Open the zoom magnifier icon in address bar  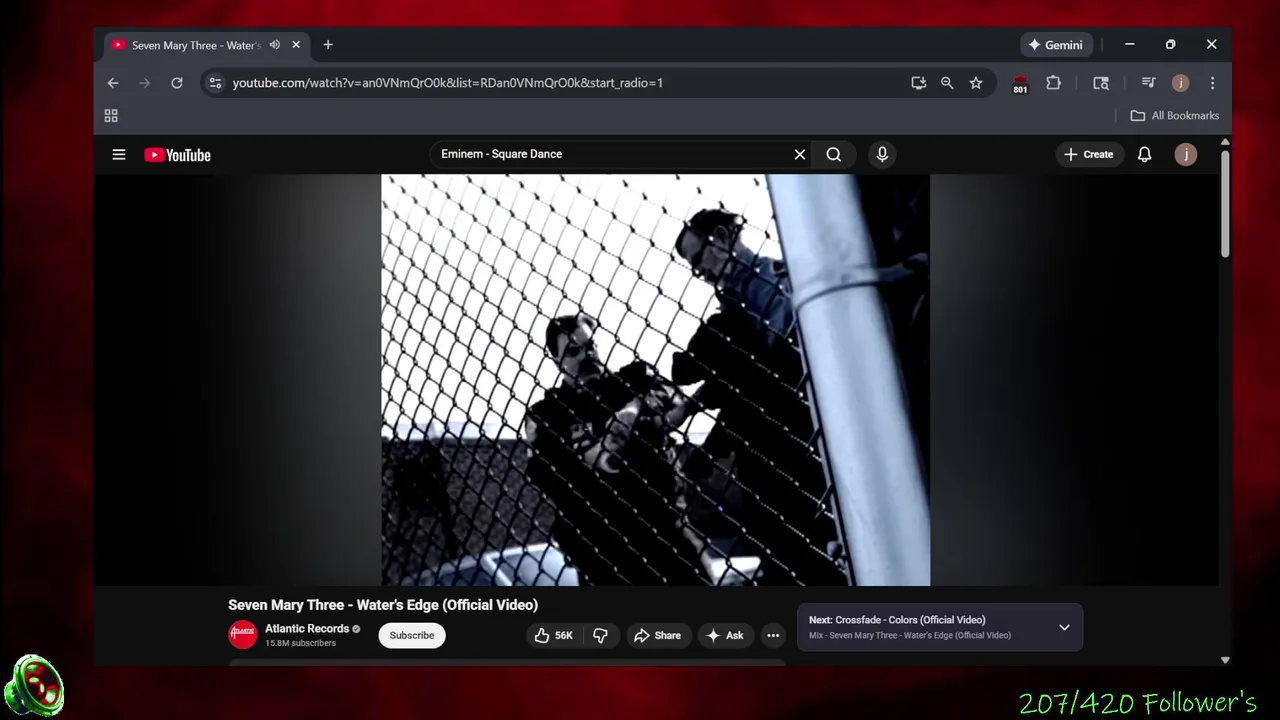click(x=947, y=83)
